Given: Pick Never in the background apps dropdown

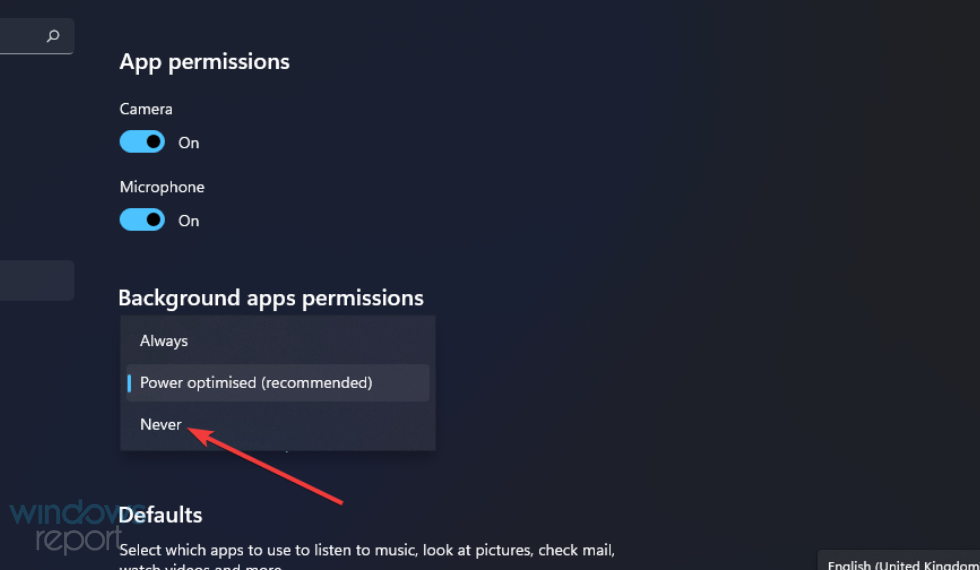Looking at the screenshot, I should [x=161, y=425].
